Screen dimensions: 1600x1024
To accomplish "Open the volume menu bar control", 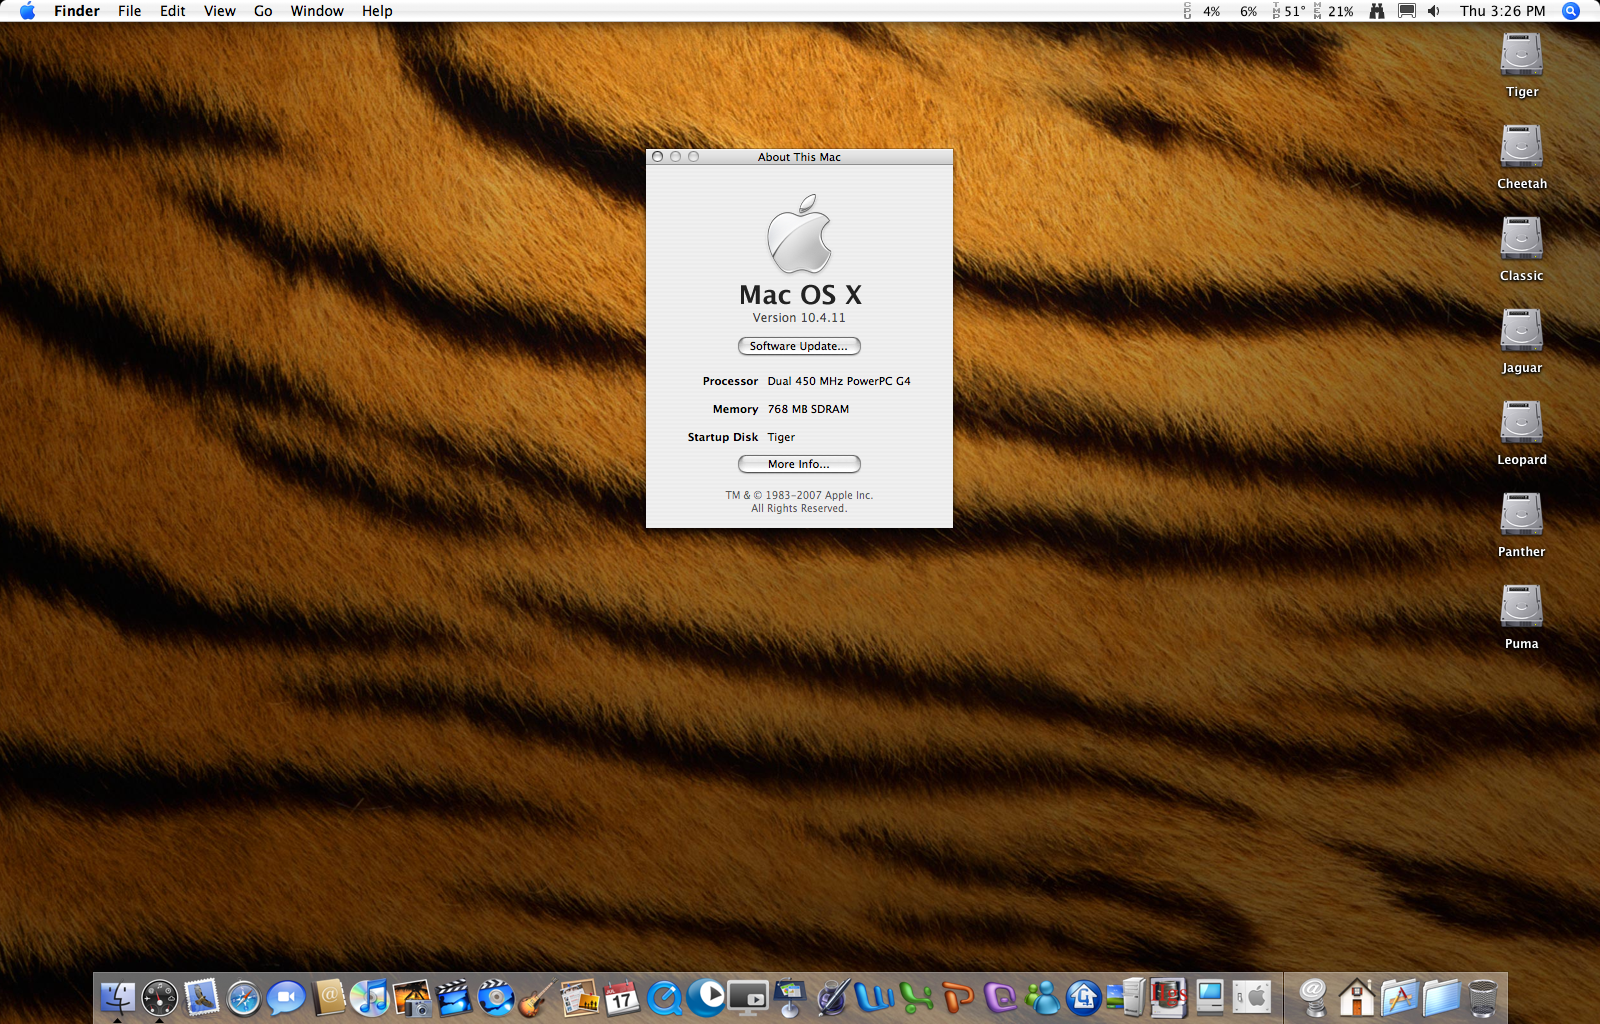I will point(1434,11).
